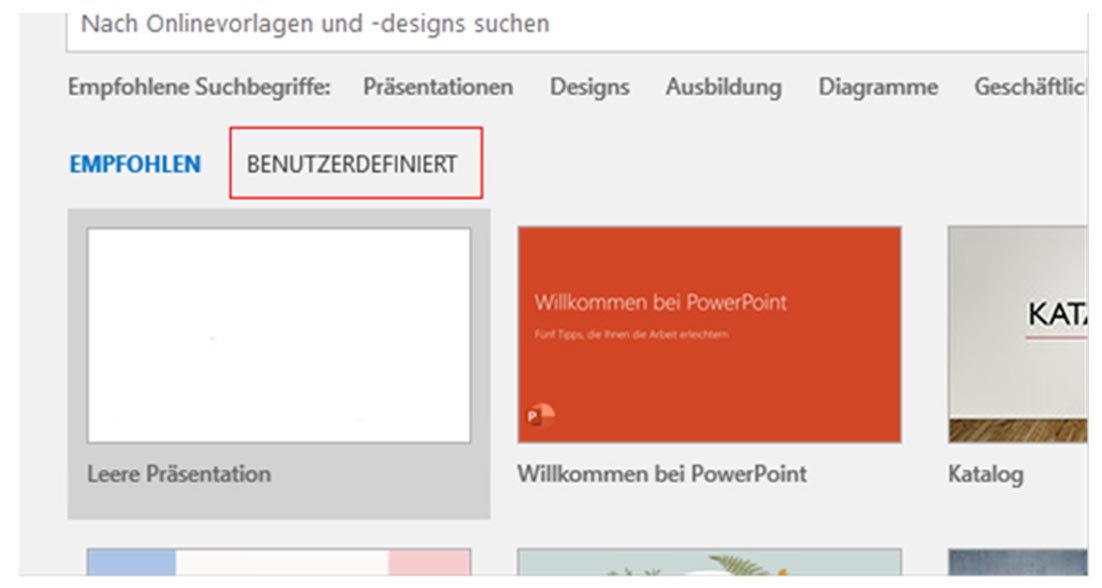Open the BENUTZERDEFINIERT tab

(351, 164)
